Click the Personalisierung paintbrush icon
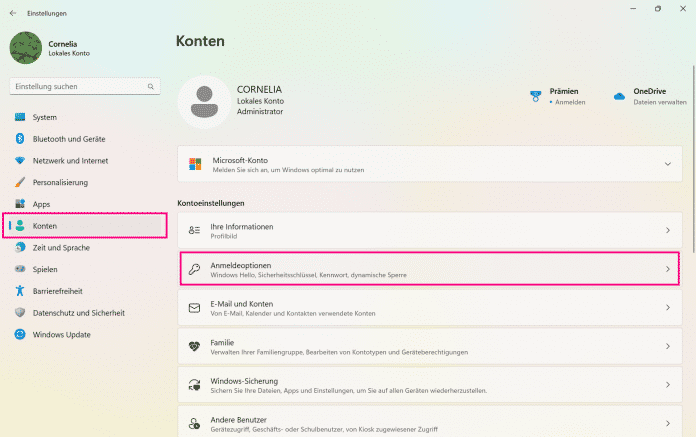Image resolution: width=696 pixels, height=437 pixels. click(19, 183)
